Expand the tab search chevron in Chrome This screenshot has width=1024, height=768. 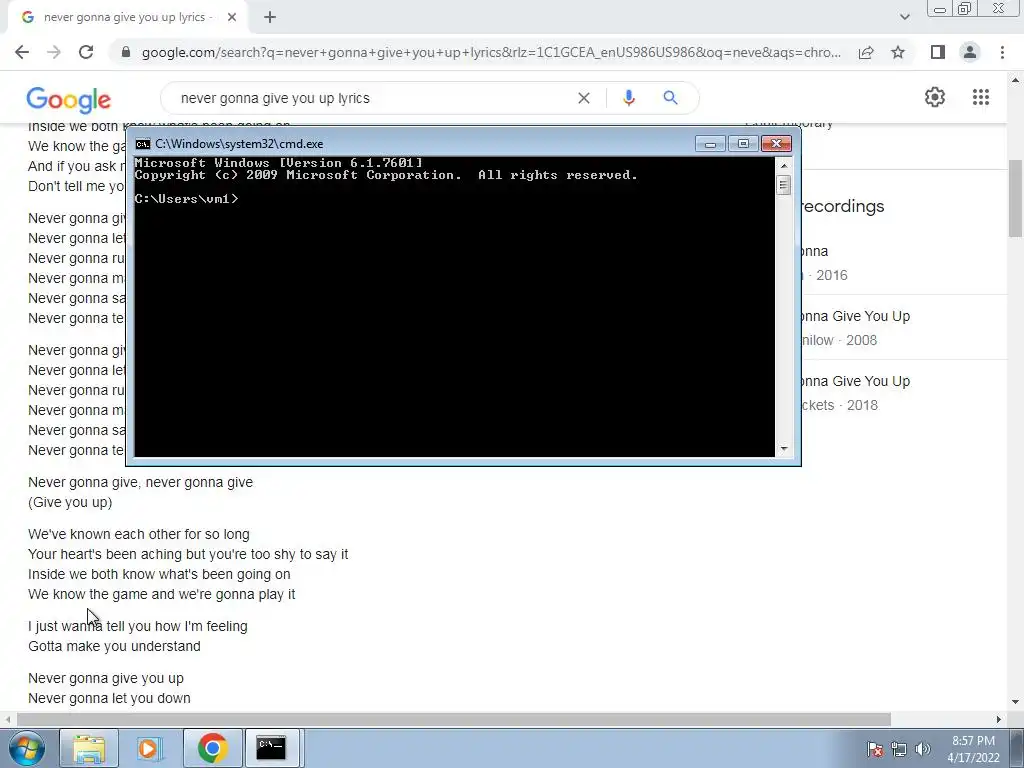(904, 18)
